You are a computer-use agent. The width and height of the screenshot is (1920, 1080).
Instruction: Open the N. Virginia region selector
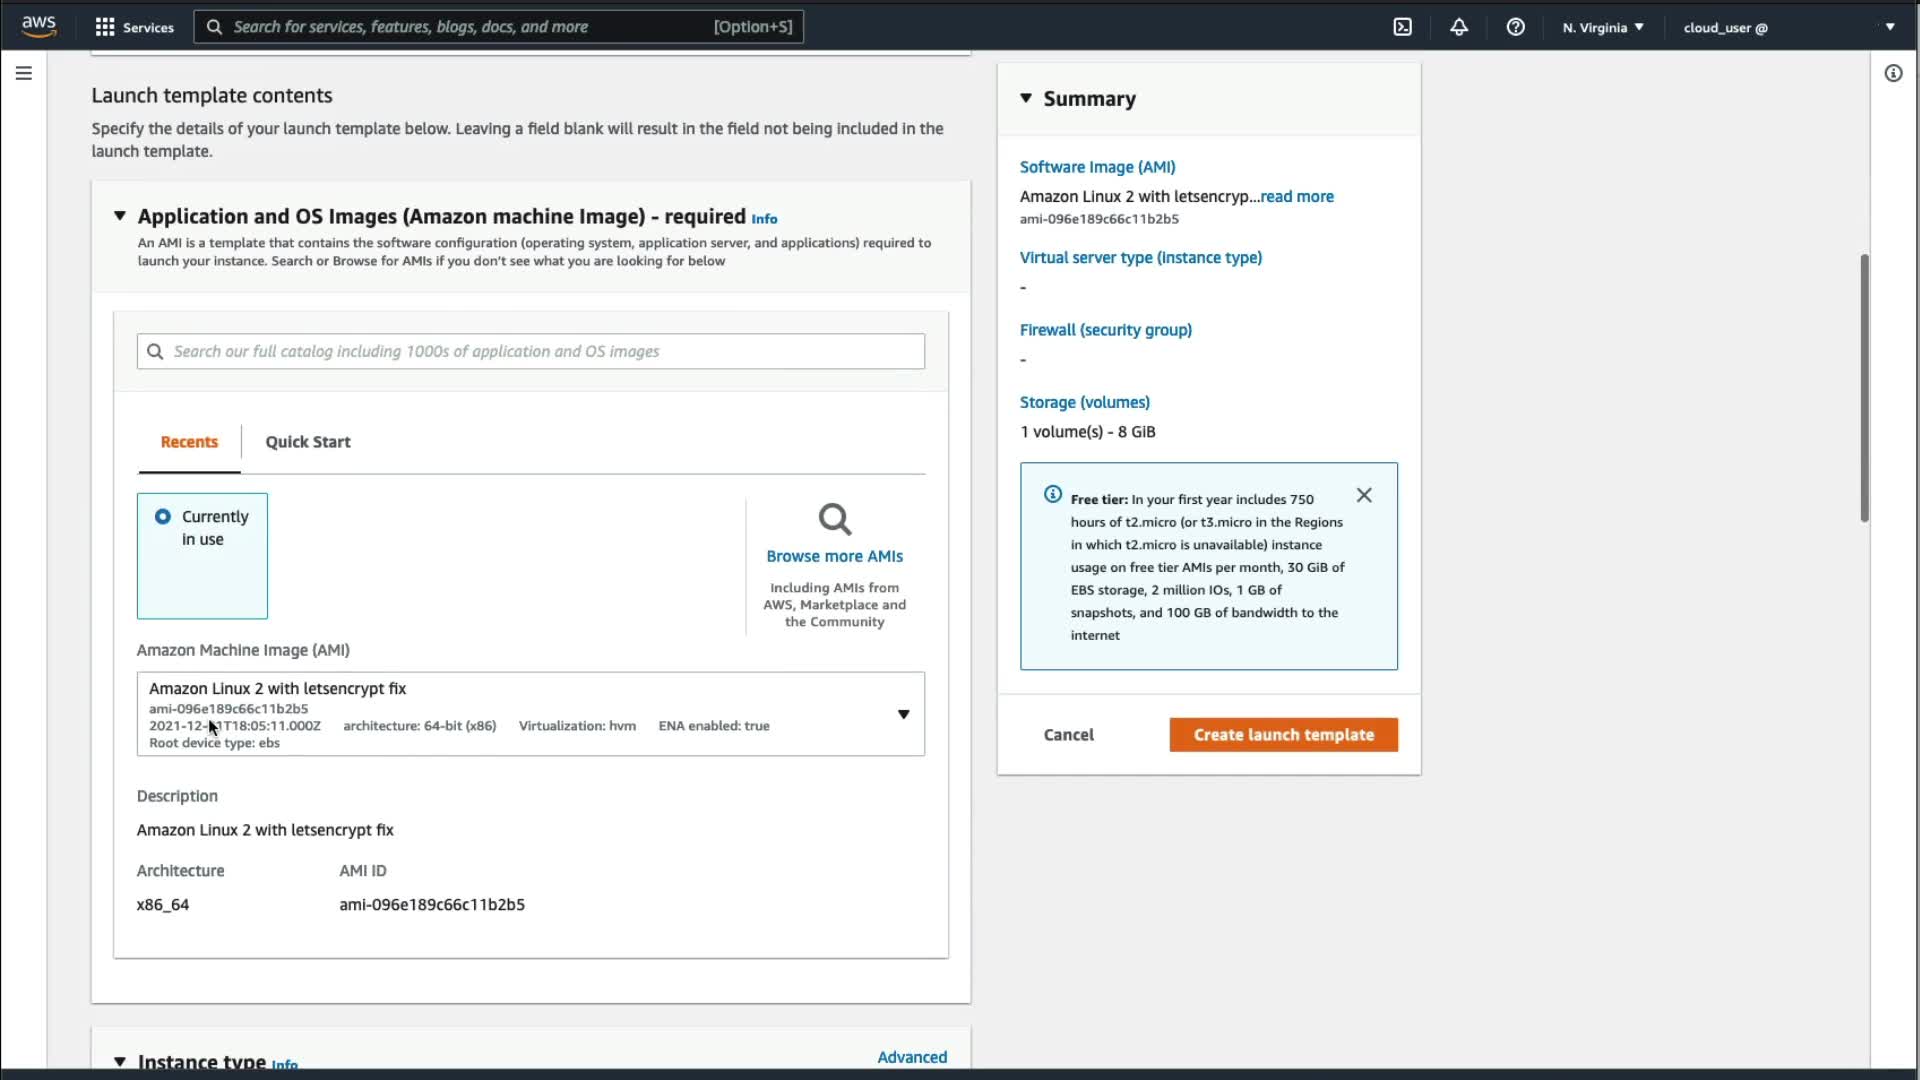(1603, 27)
